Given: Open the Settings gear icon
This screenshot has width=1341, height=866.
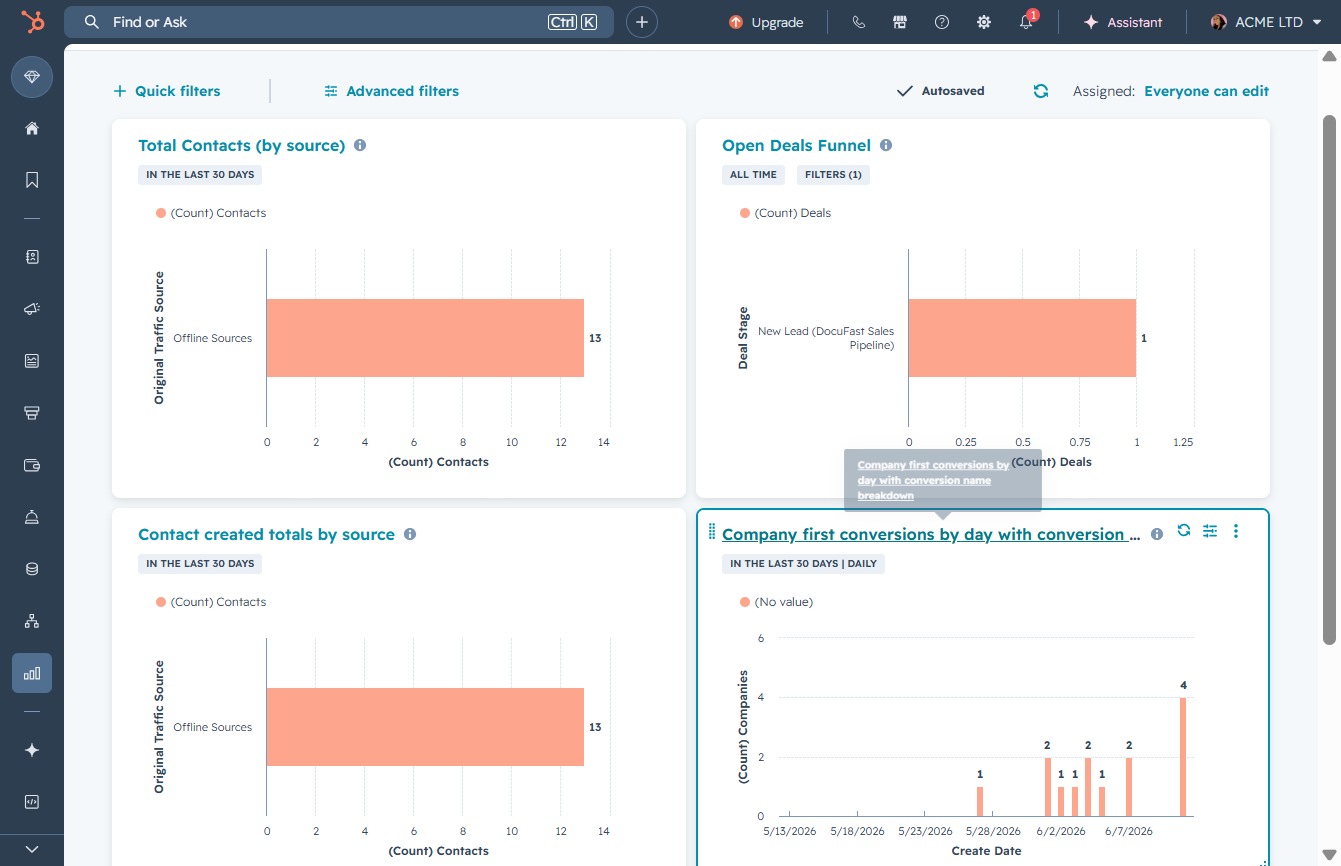Looking at the screenshot, I should (984, 22).
